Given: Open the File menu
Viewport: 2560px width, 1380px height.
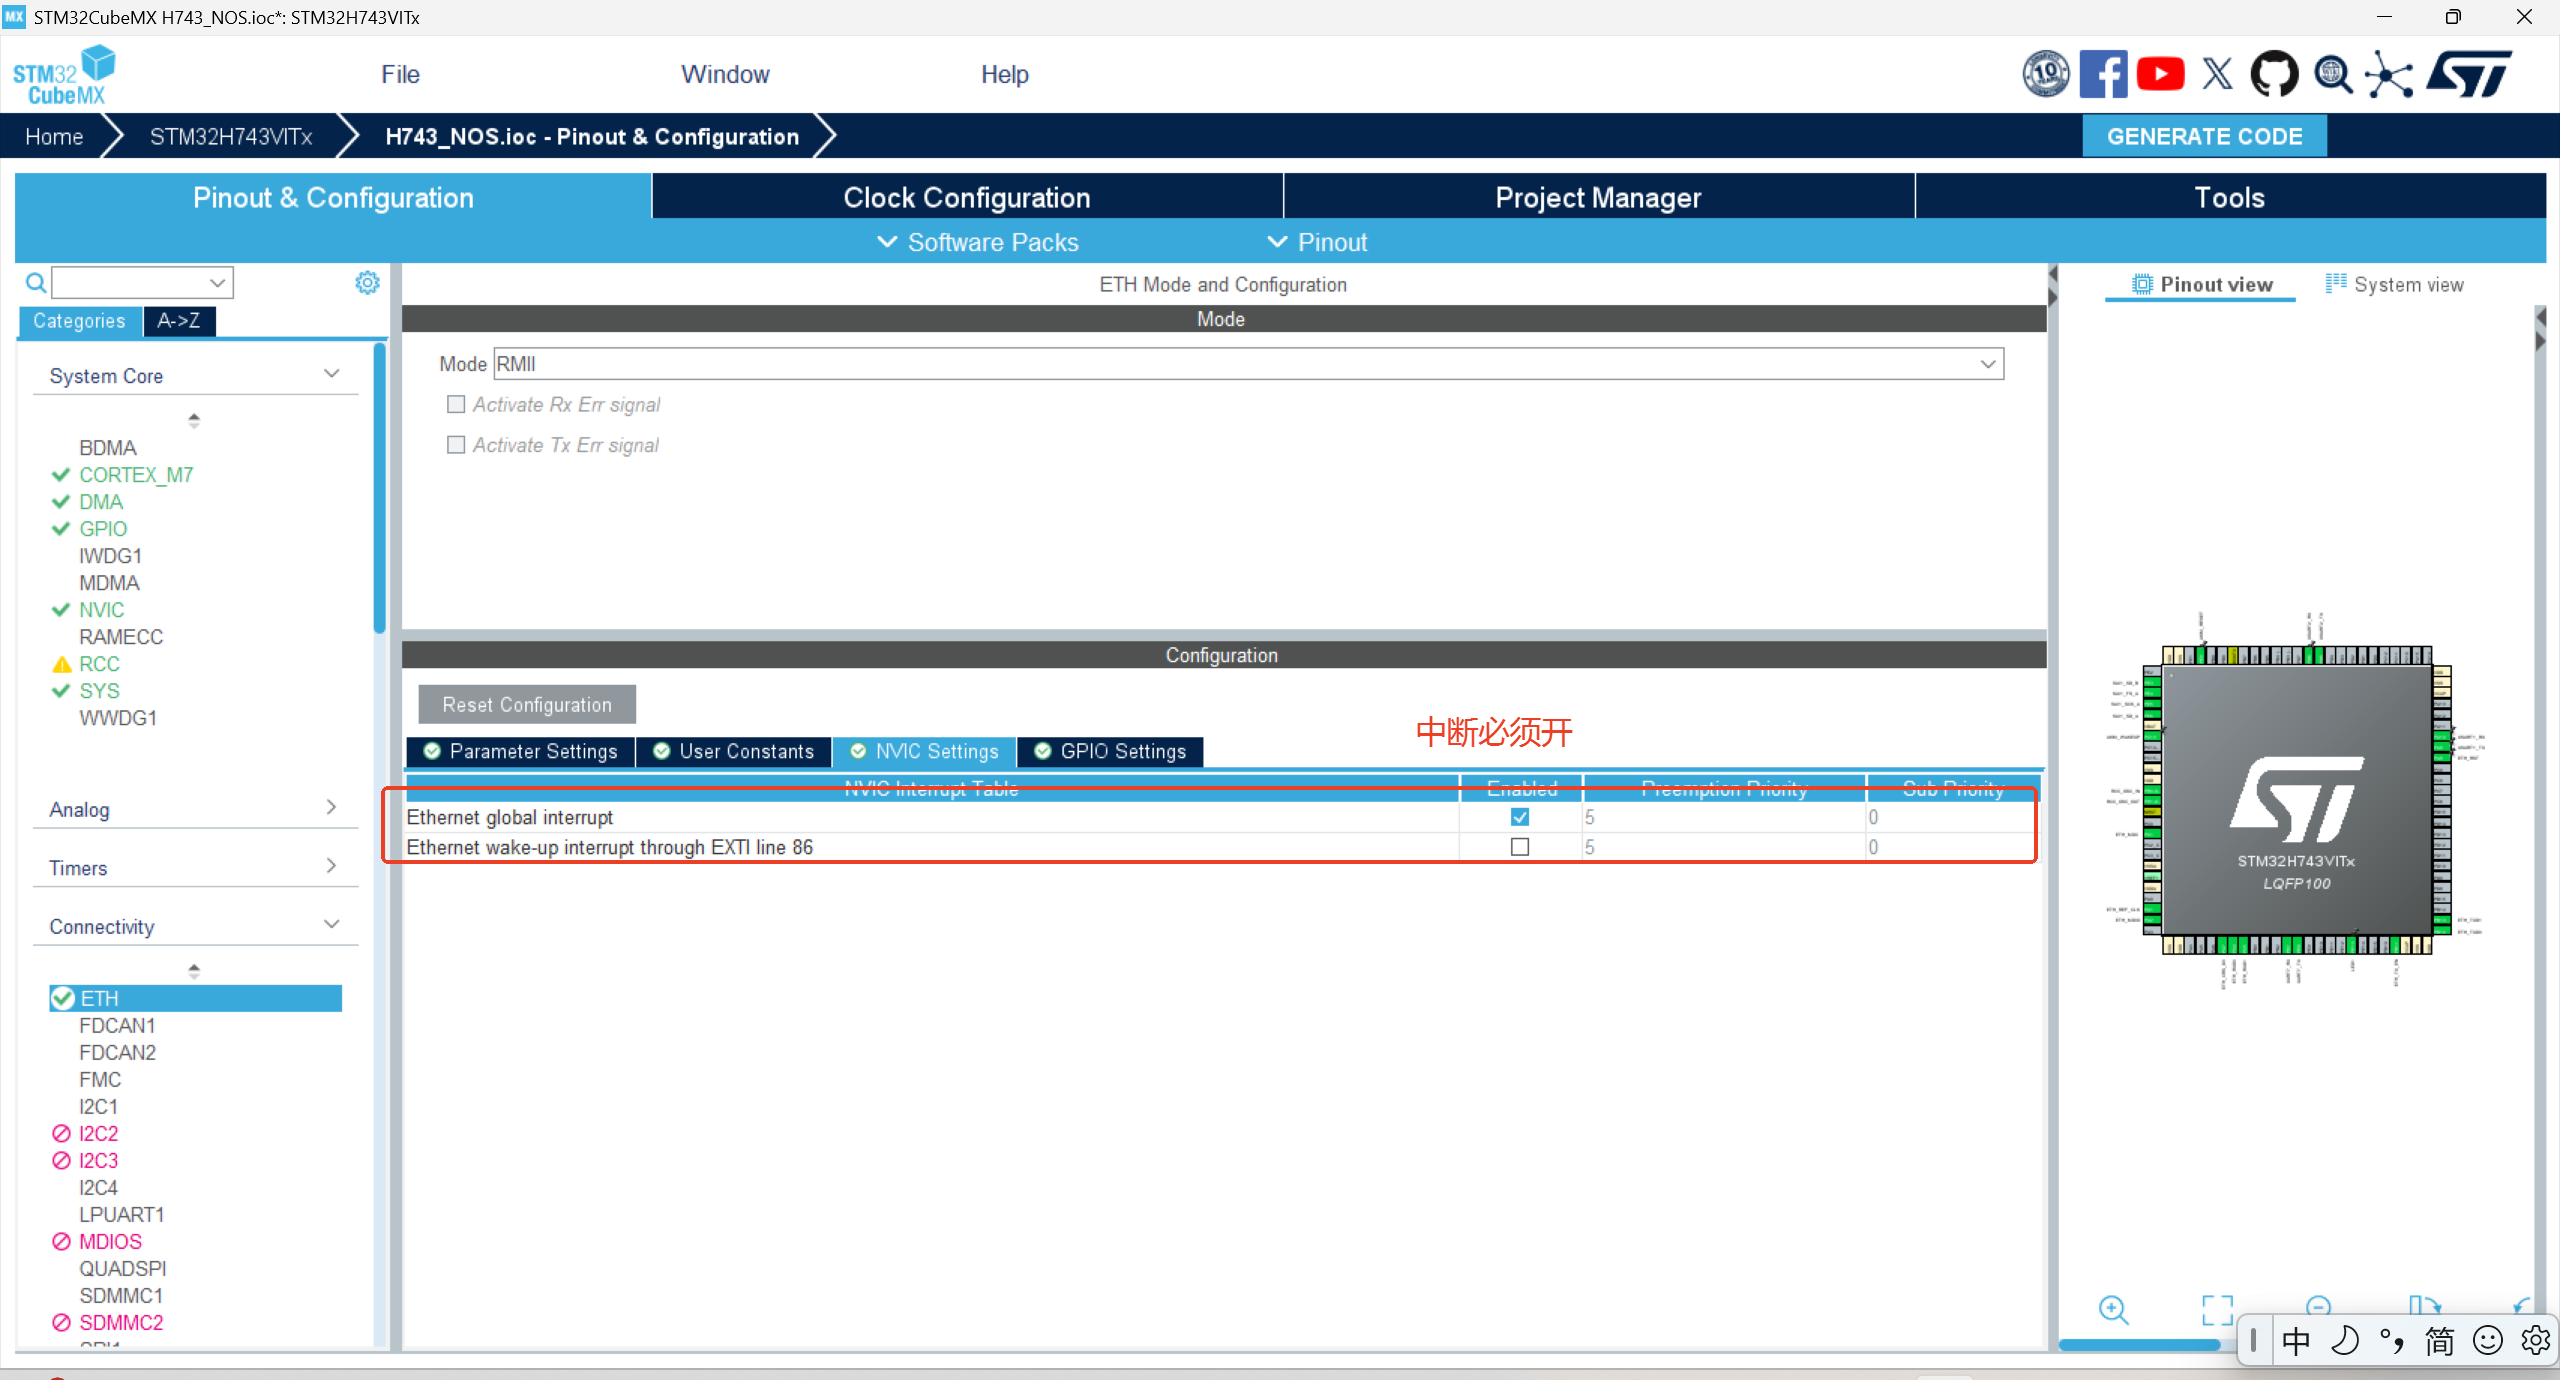Looking at the screenshot, I should pos(400,74).
